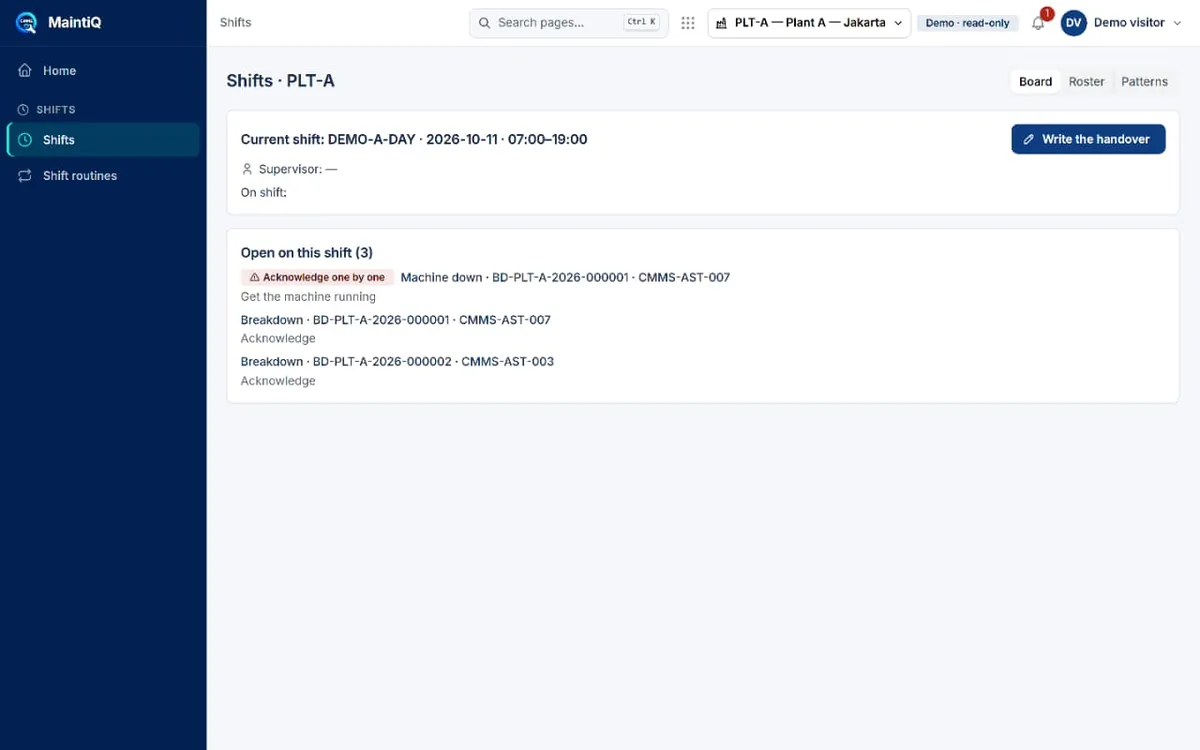Click the Home house icon in sidebar
The height and width of the screenshot is (750, 1200).
(25, 71)
